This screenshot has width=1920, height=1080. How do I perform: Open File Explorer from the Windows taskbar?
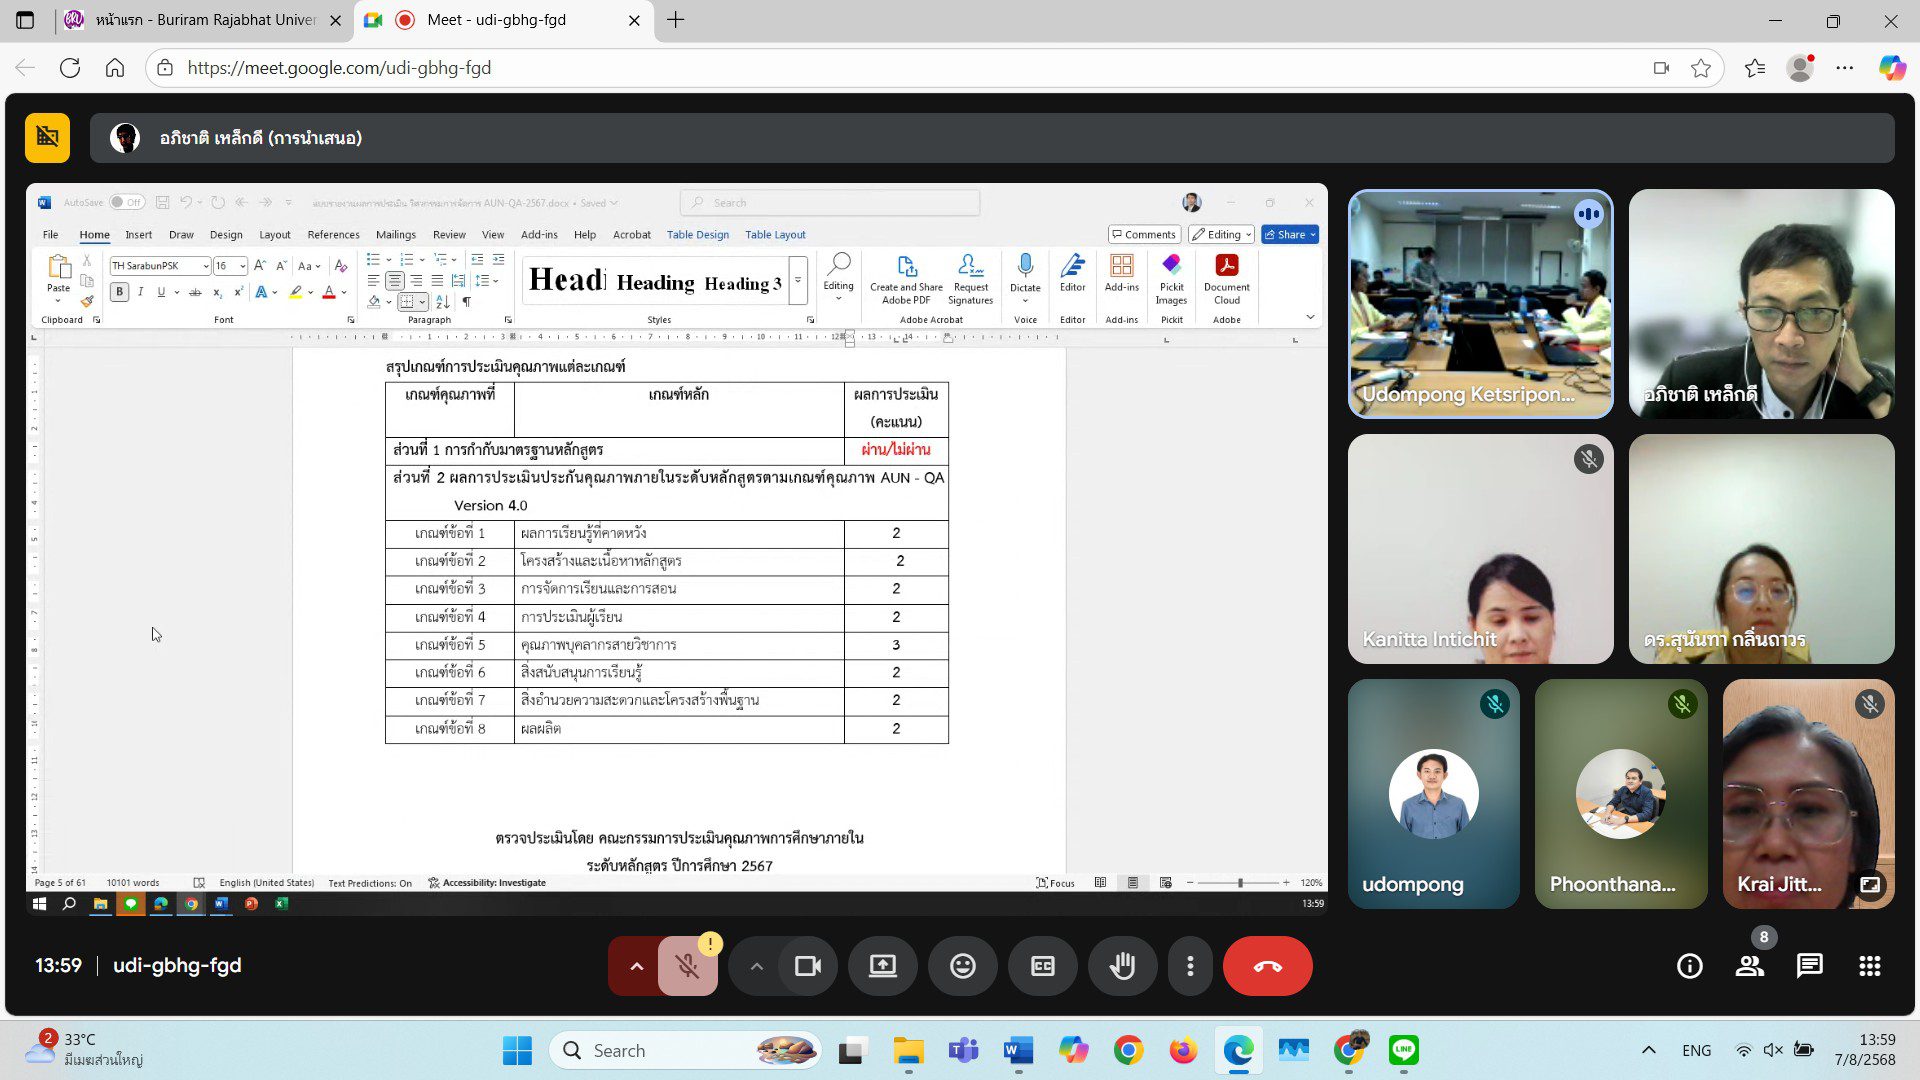[908, 1050]
